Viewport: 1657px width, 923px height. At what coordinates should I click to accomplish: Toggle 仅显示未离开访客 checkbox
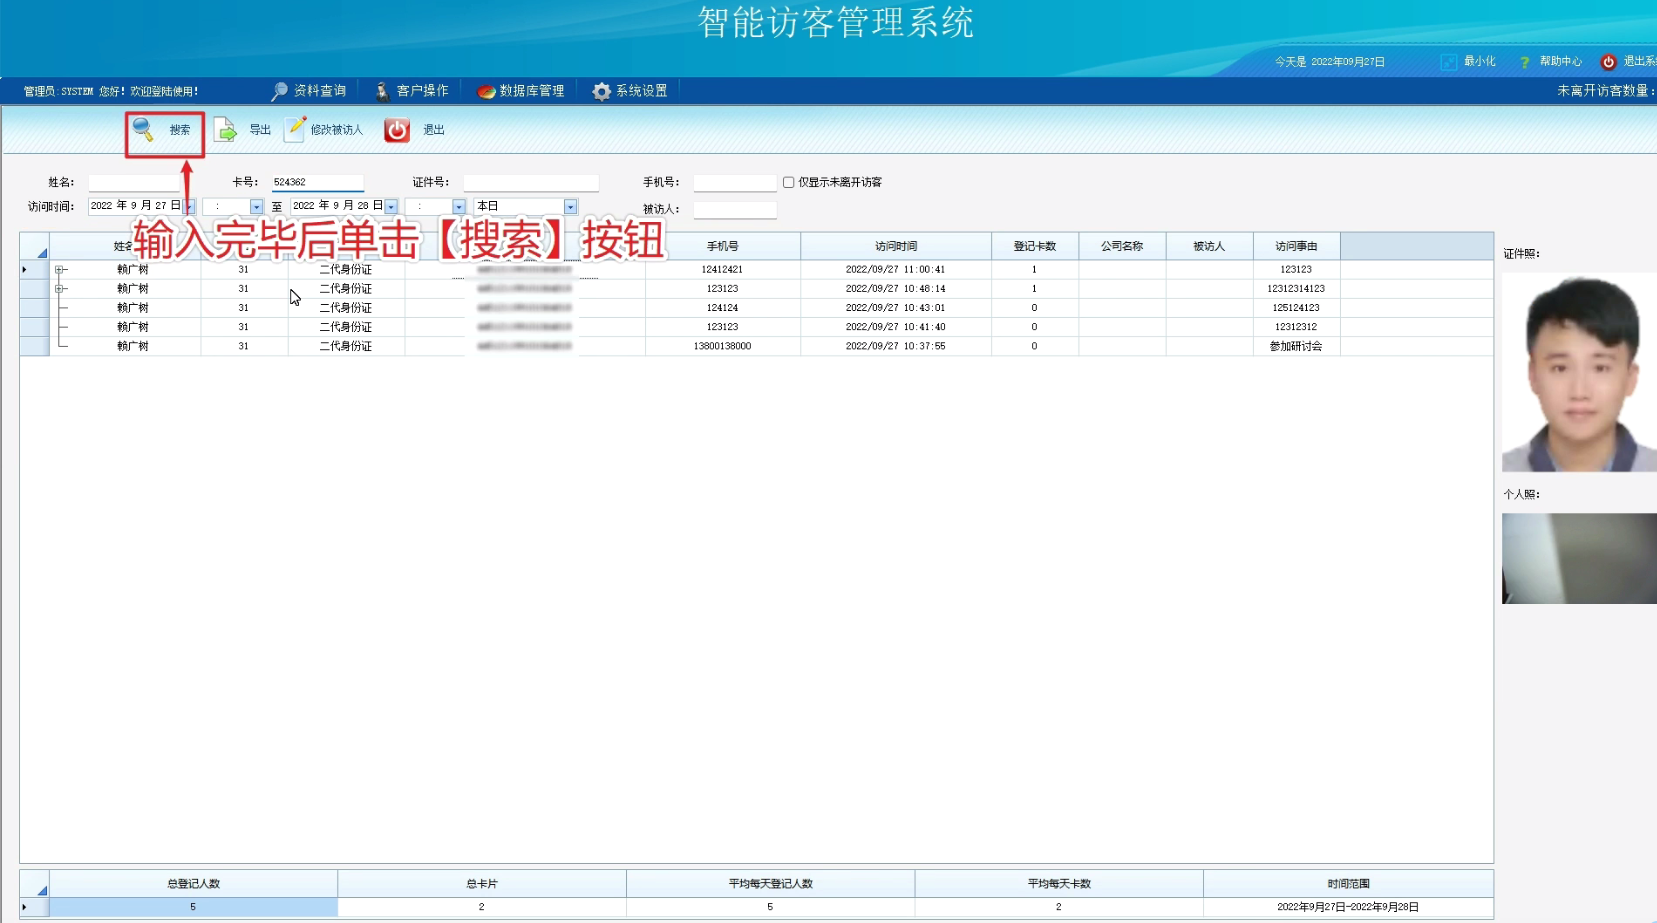[x=789, y=182]
